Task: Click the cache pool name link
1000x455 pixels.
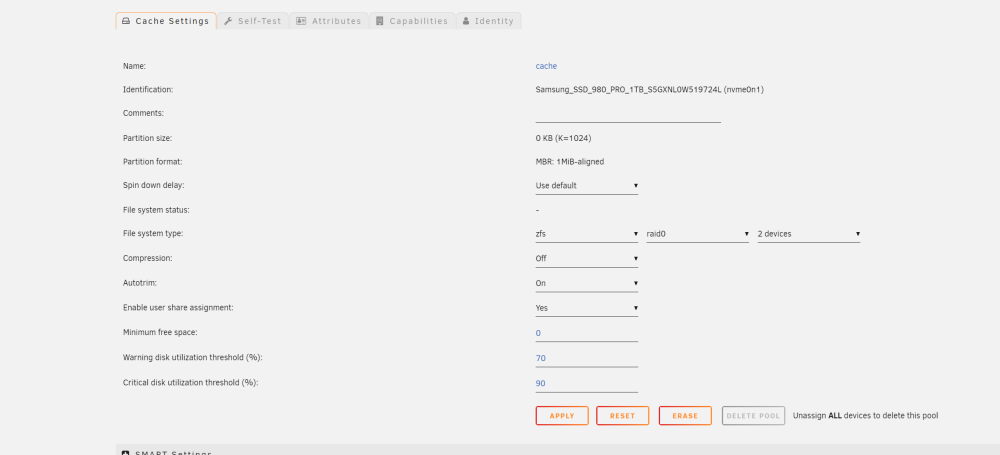Action: point(546,66)
